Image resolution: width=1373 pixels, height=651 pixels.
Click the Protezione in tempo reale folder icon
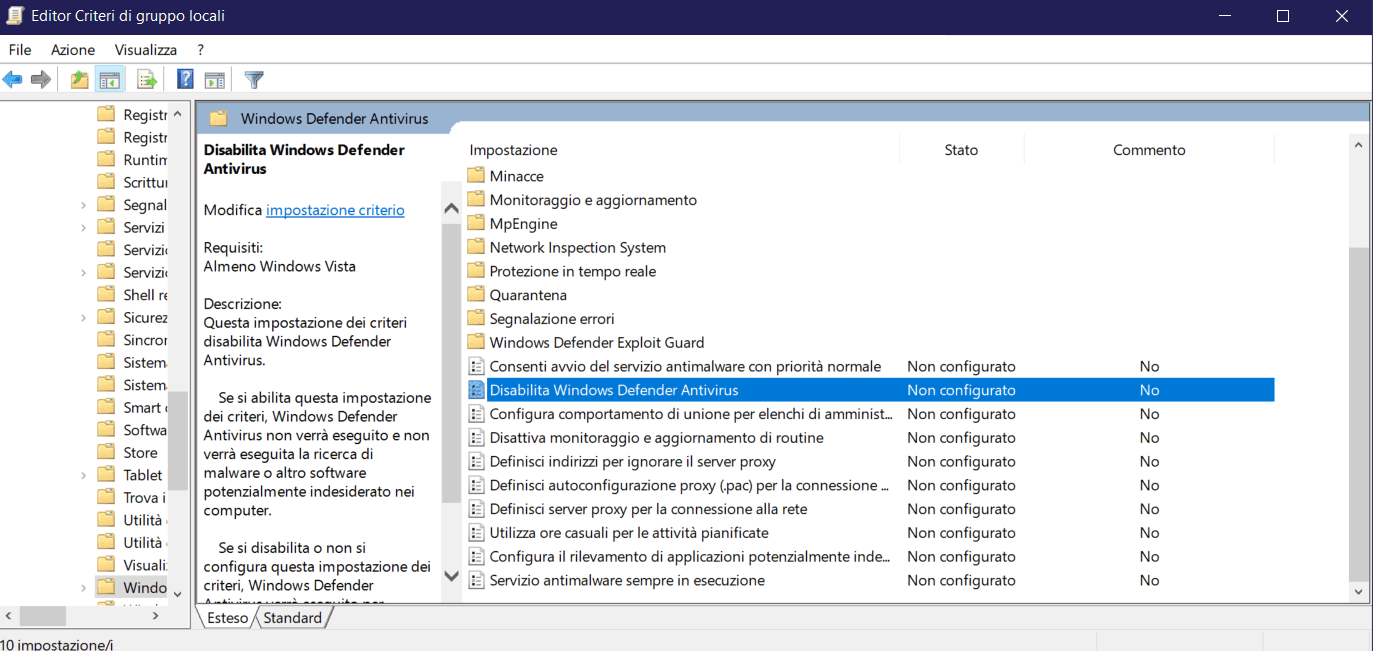point(476,271)
